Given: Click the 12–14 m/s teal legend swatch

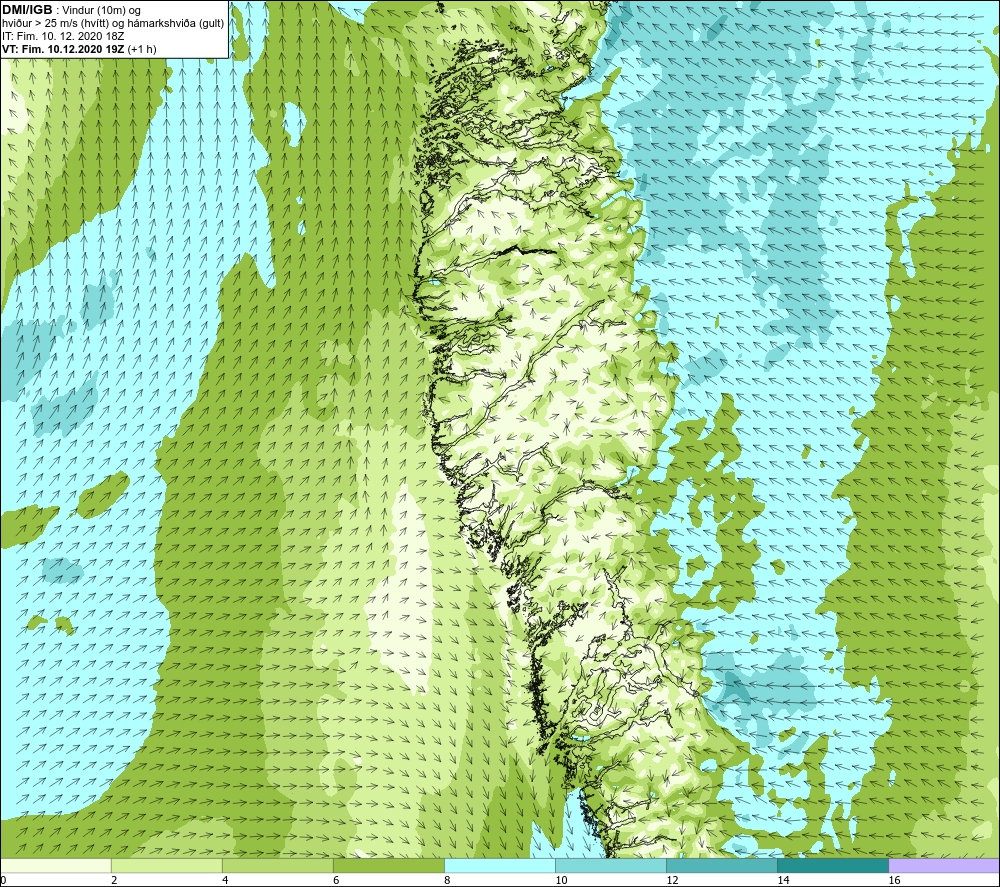Looking at the screenshot, I should [722, 866].
